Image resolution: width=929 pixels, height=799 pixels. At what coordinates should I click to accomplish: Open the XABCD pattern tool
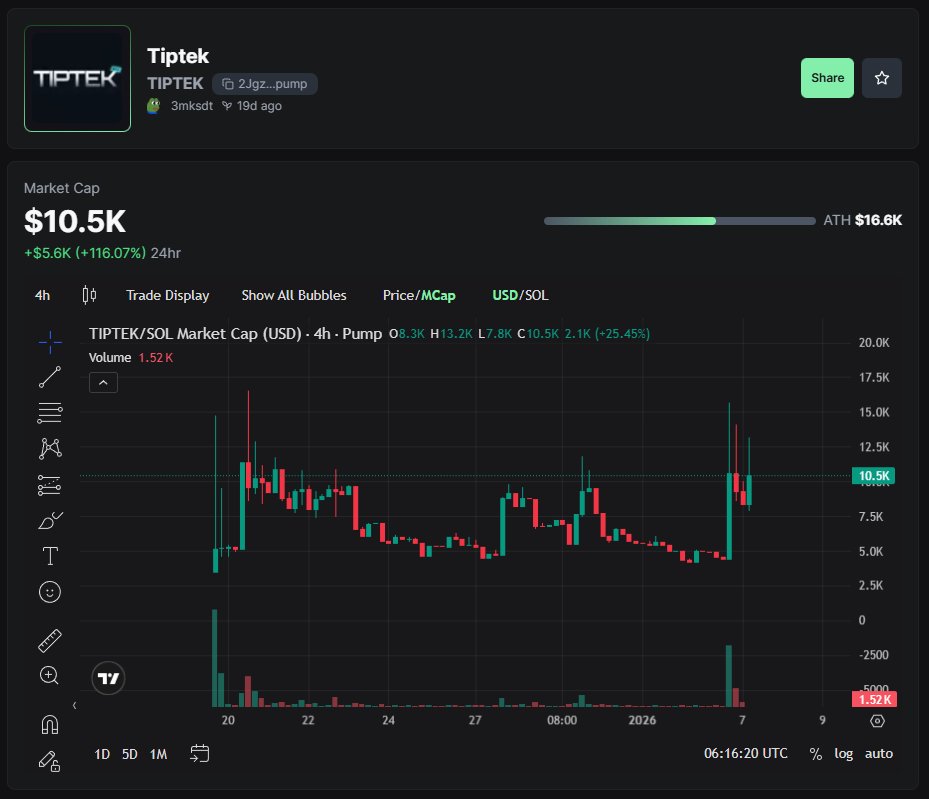point(49,449)
